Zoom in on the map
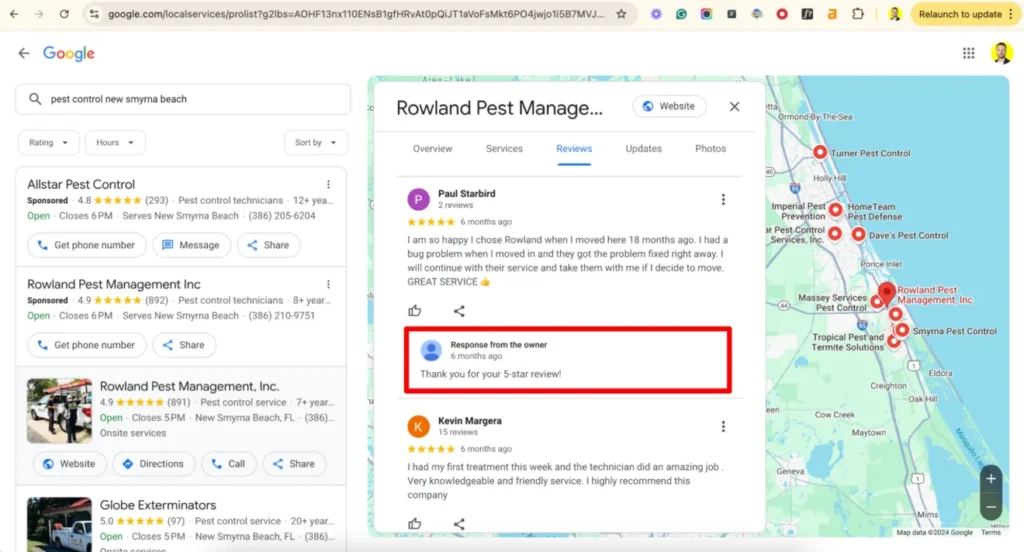 point(991,479)
